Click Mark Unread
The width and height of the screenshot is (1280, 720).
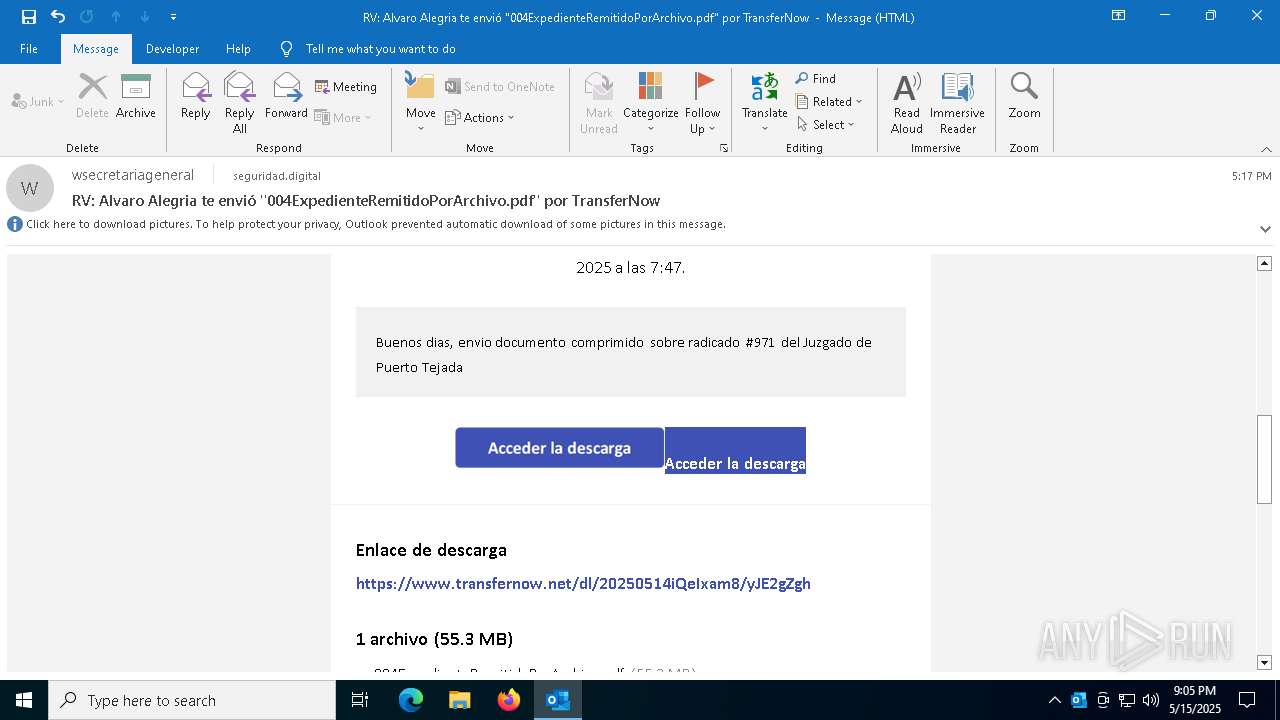coord(599,103)
